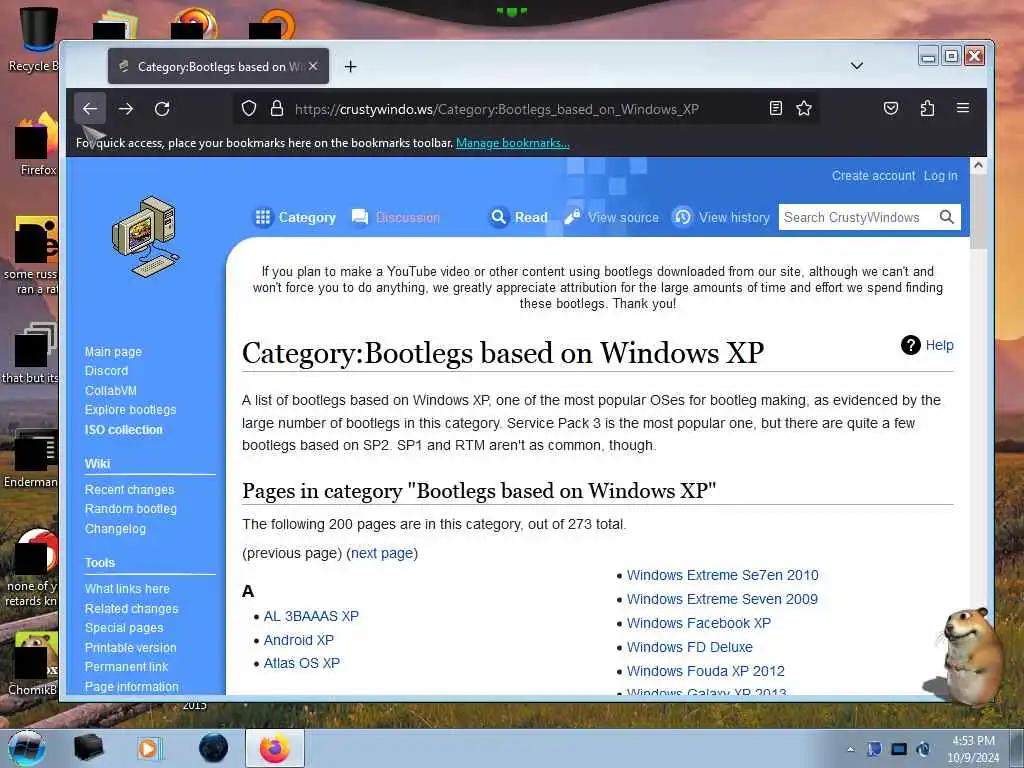
Task: Click the Log in link
Action: (940, 176)
